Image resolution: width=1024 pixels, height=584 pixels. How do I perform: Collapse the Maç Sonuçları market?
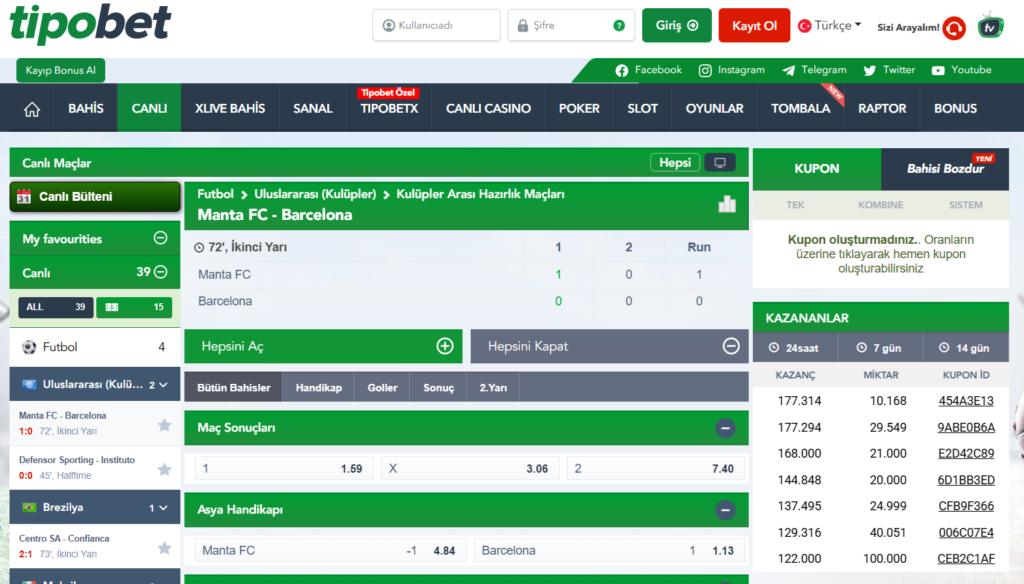pos(725,429)
